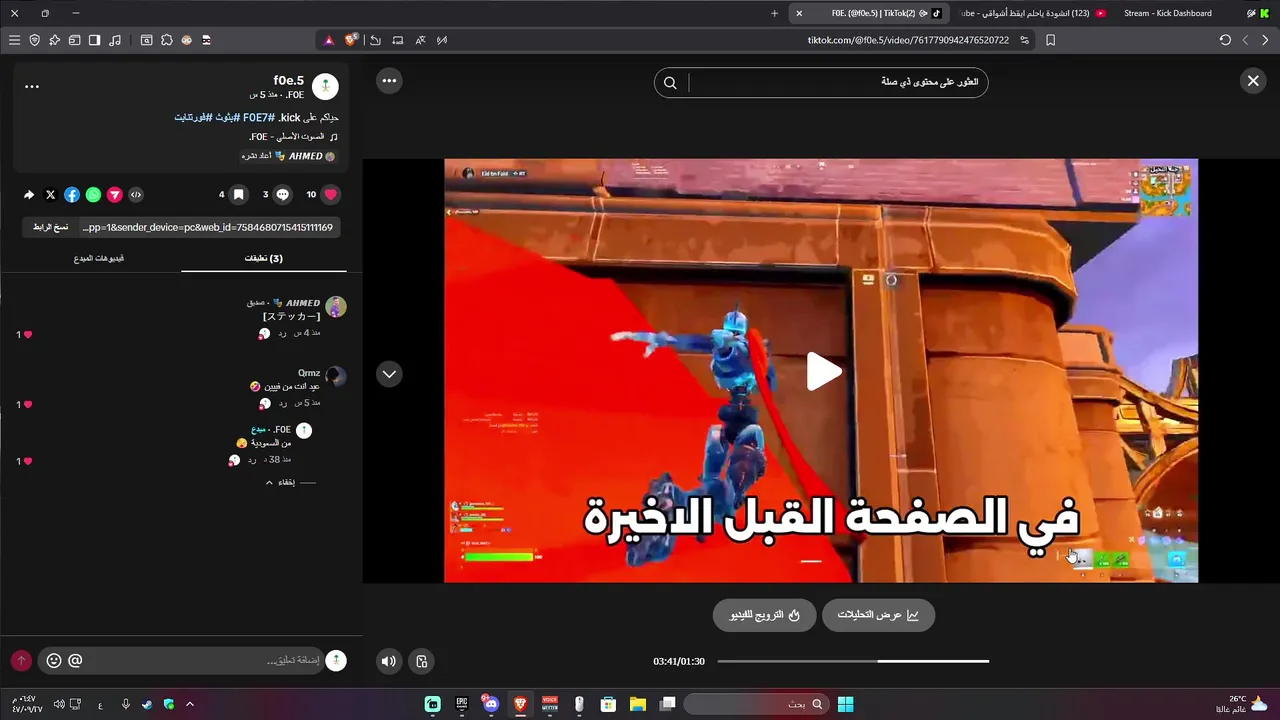Screen dimensions: 1280x720
Task: Open Brave Shields lion icon
Action: coord(351,40)
